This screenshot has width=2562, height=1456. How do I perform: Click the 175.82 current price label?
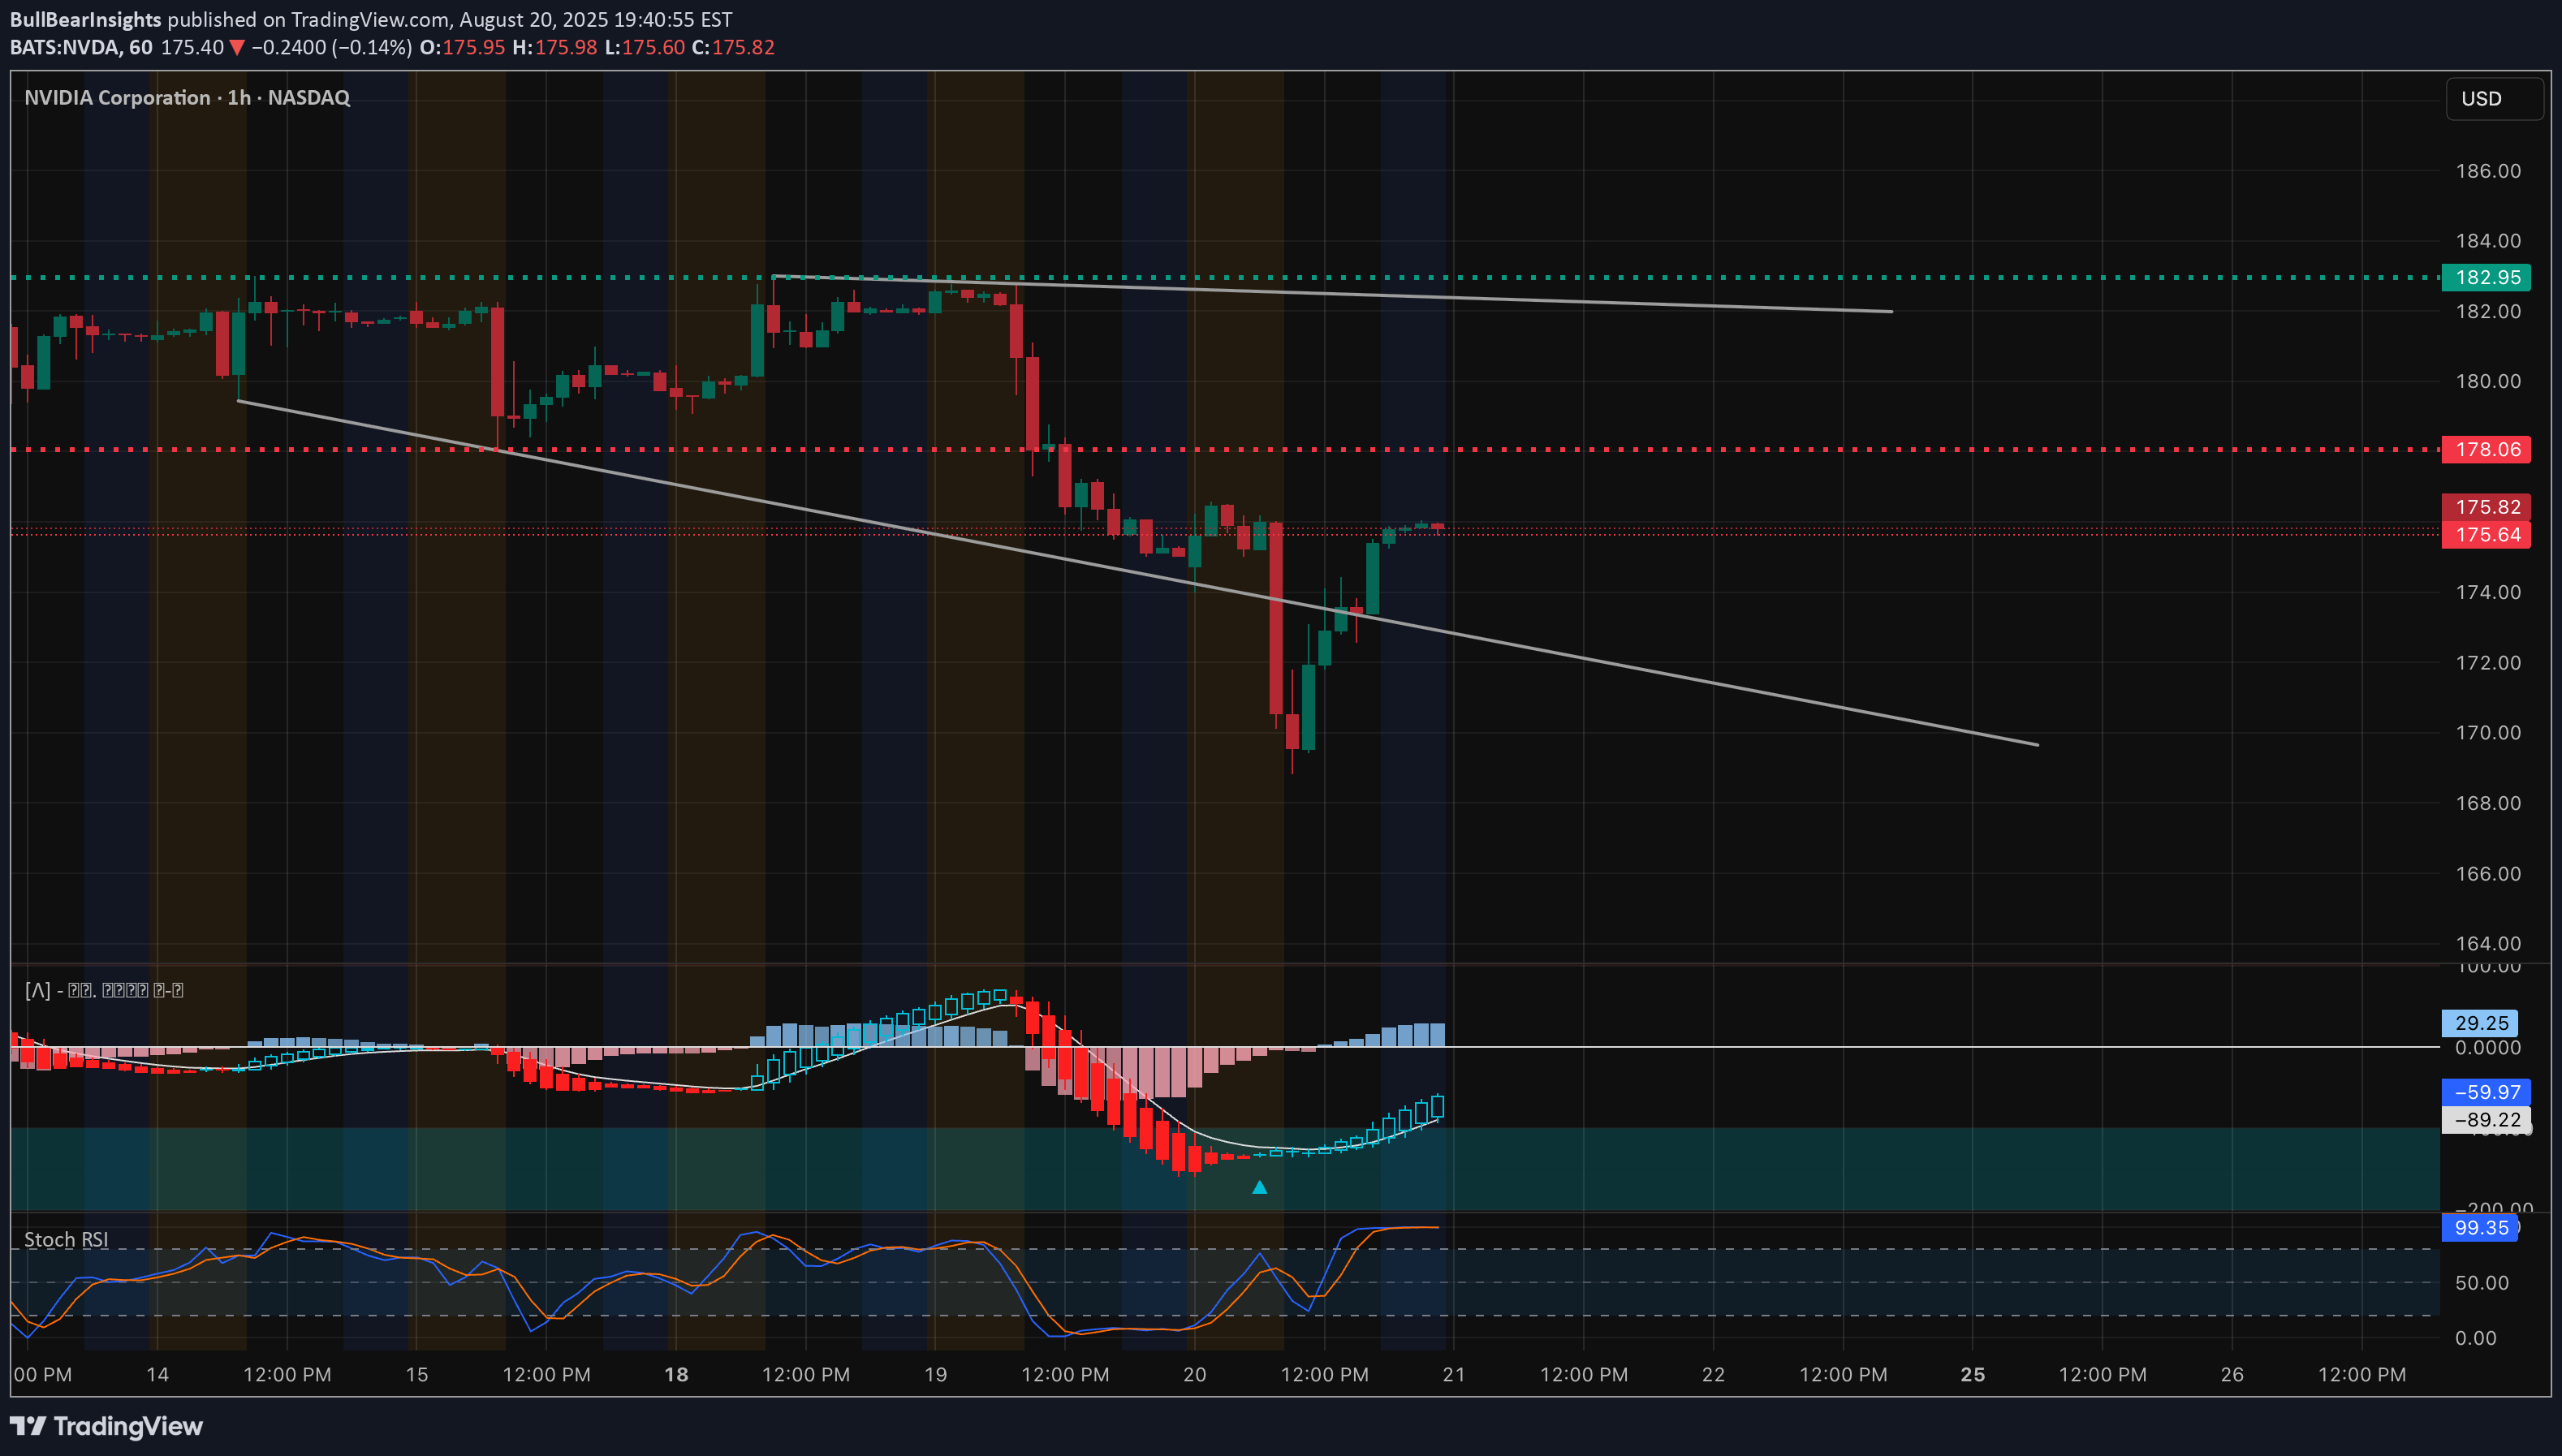2486,507
